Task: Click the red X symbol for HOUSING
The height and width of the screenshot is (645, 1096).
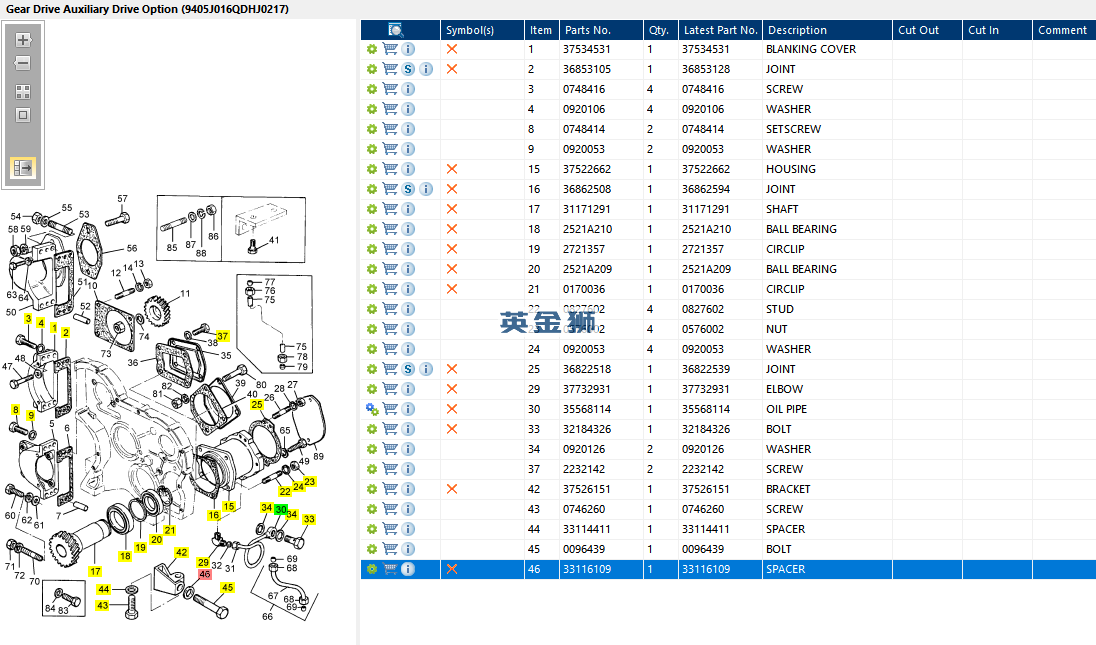Action: (x=452, y=169)
